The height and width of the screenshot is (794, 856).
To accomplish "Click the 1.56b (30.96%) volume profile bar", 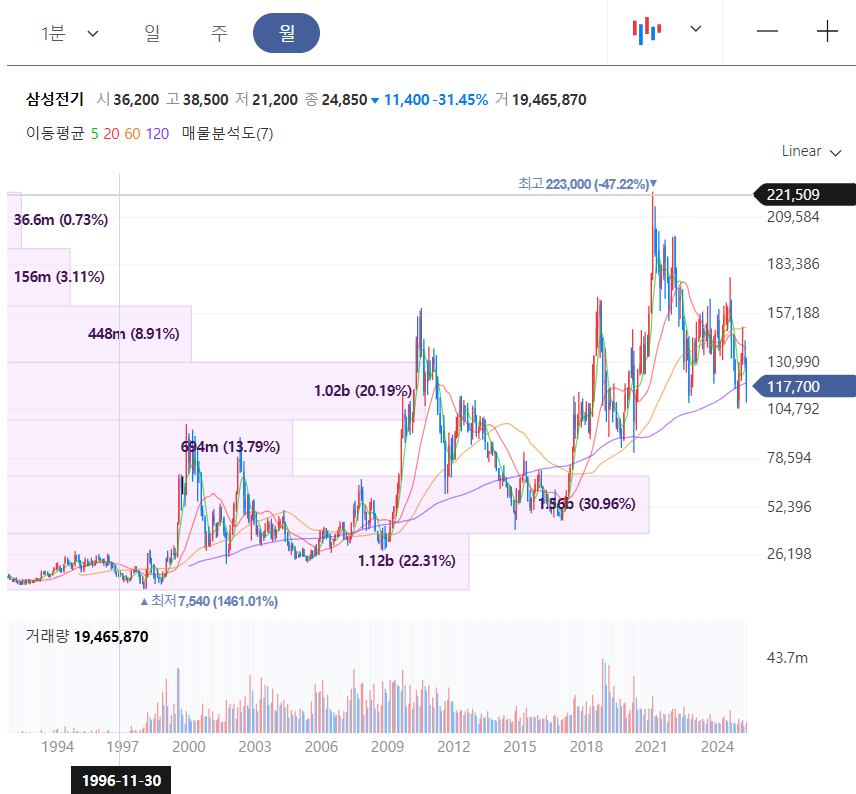I will click(328, 504).
